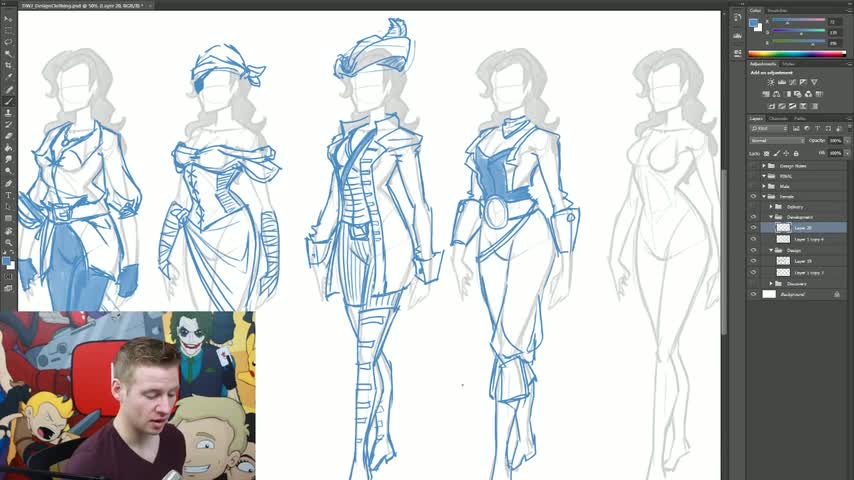Expand the Design Notes group

764,166
